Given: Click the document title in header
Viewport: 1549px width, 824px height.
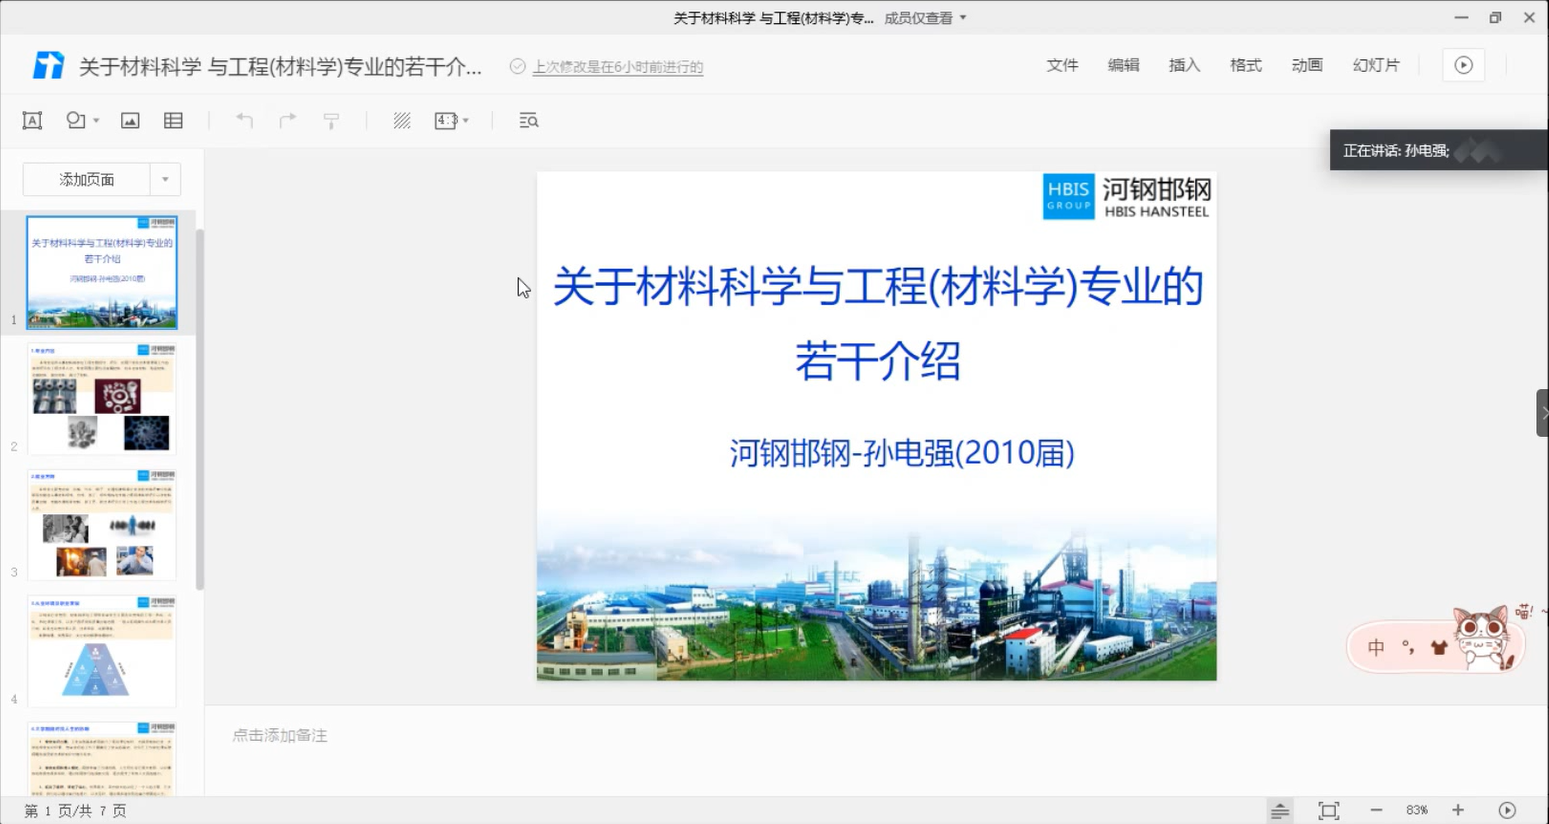Looking at the screenshot, I should (x=280, y=67).
